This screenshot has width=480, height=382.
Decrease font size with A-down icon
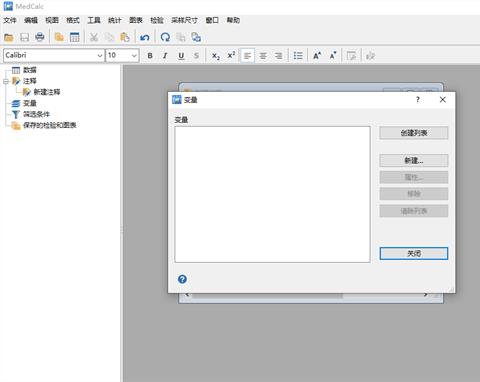[x=333, y=56]
